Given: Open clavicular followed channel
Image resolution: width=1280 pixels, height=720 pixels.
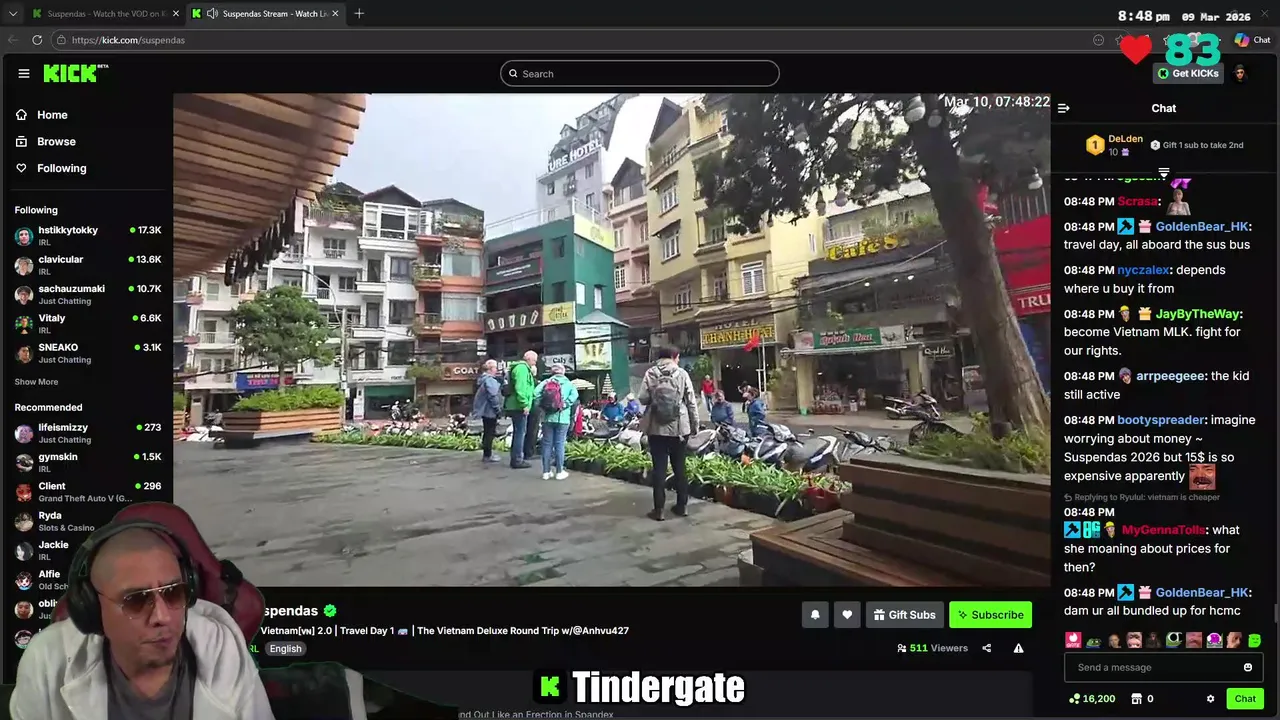Looking at the screenshot, I should 87,265.
